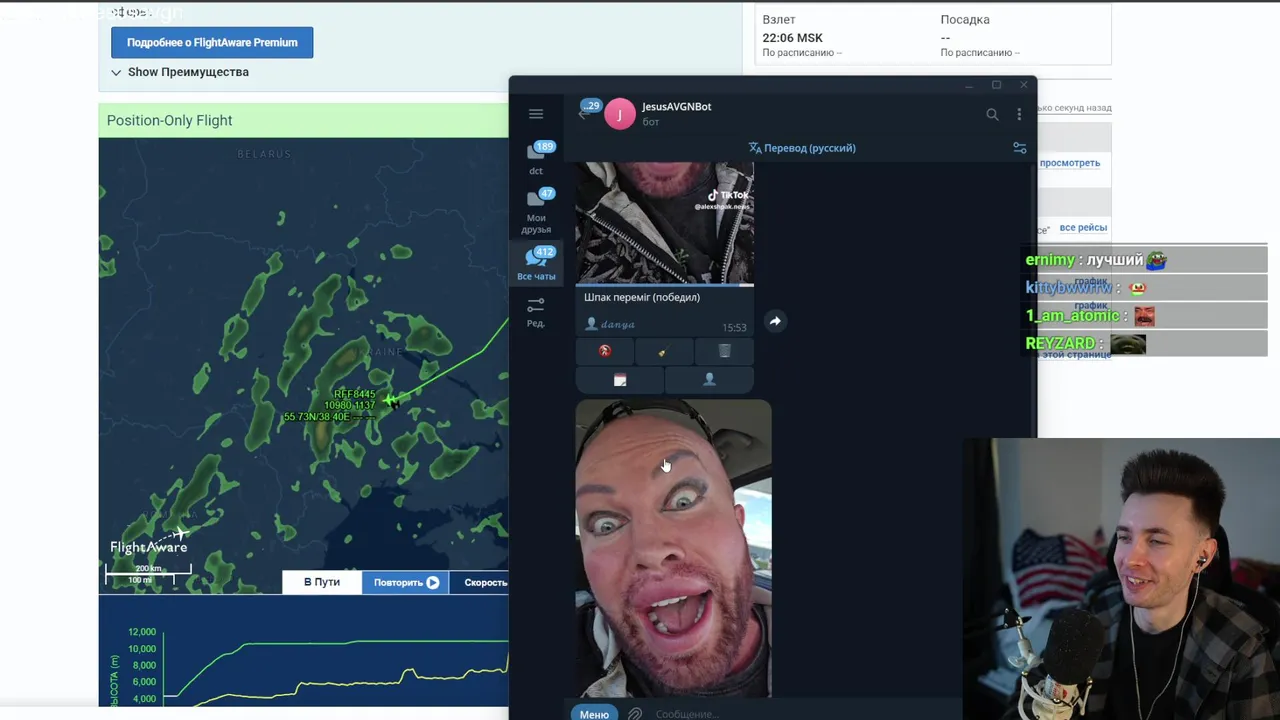Click the 15:53 message timestamp
Viewport: 1280px width, 720px height.
point(734,327)
